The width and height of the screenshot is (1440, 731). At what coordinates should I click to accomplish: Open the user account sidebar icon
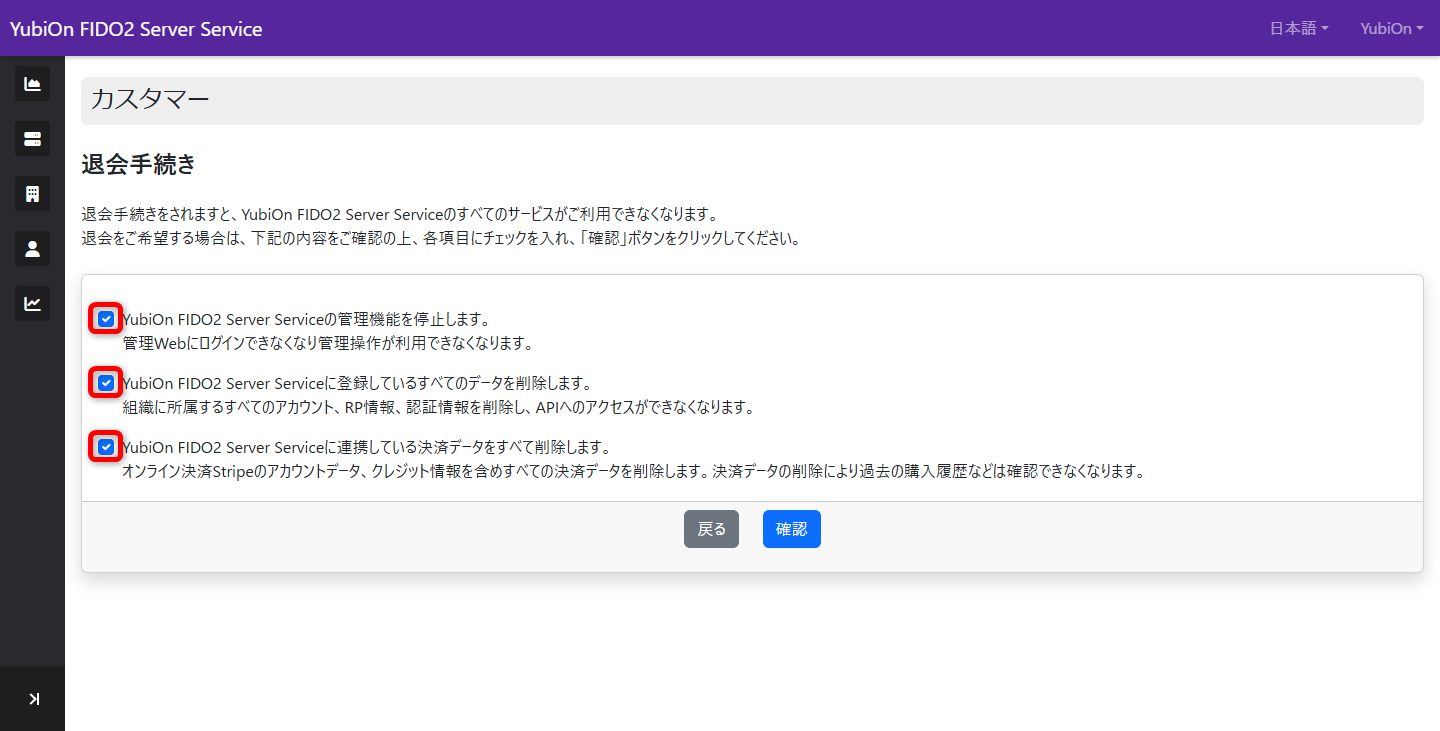32,248
